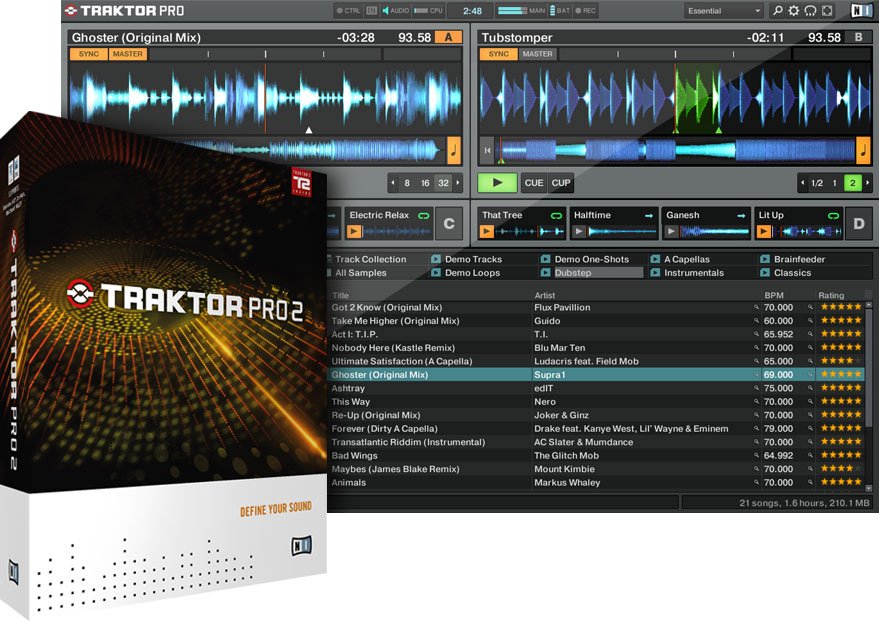
Task: Click the MAIN output level meter
Action: pos(513,10)
